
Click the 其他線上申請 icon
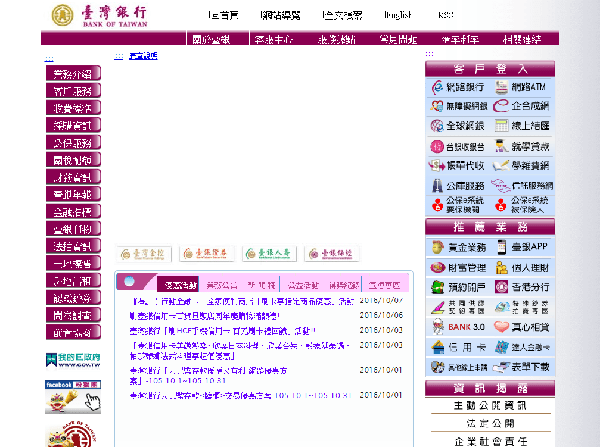point(437,367)
